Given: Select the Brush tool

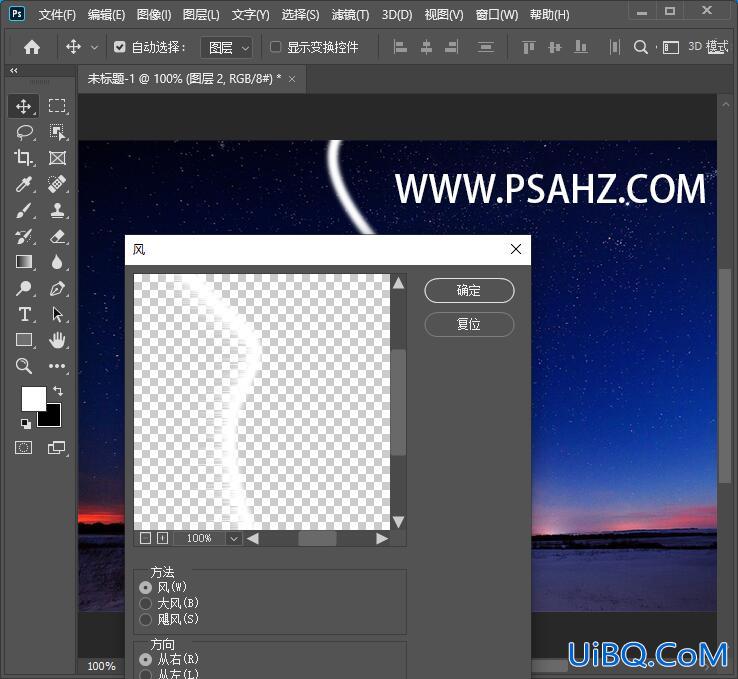Looking at the screenshot, I should [24, 211].
